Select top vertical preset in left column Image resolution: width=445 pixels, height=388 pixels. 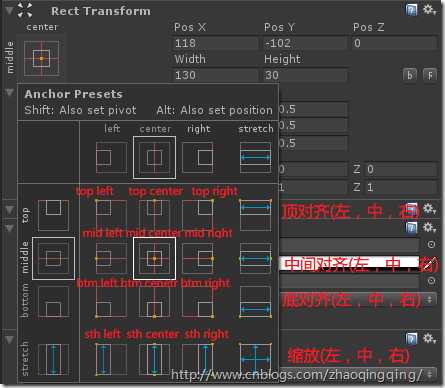point(53,215)
